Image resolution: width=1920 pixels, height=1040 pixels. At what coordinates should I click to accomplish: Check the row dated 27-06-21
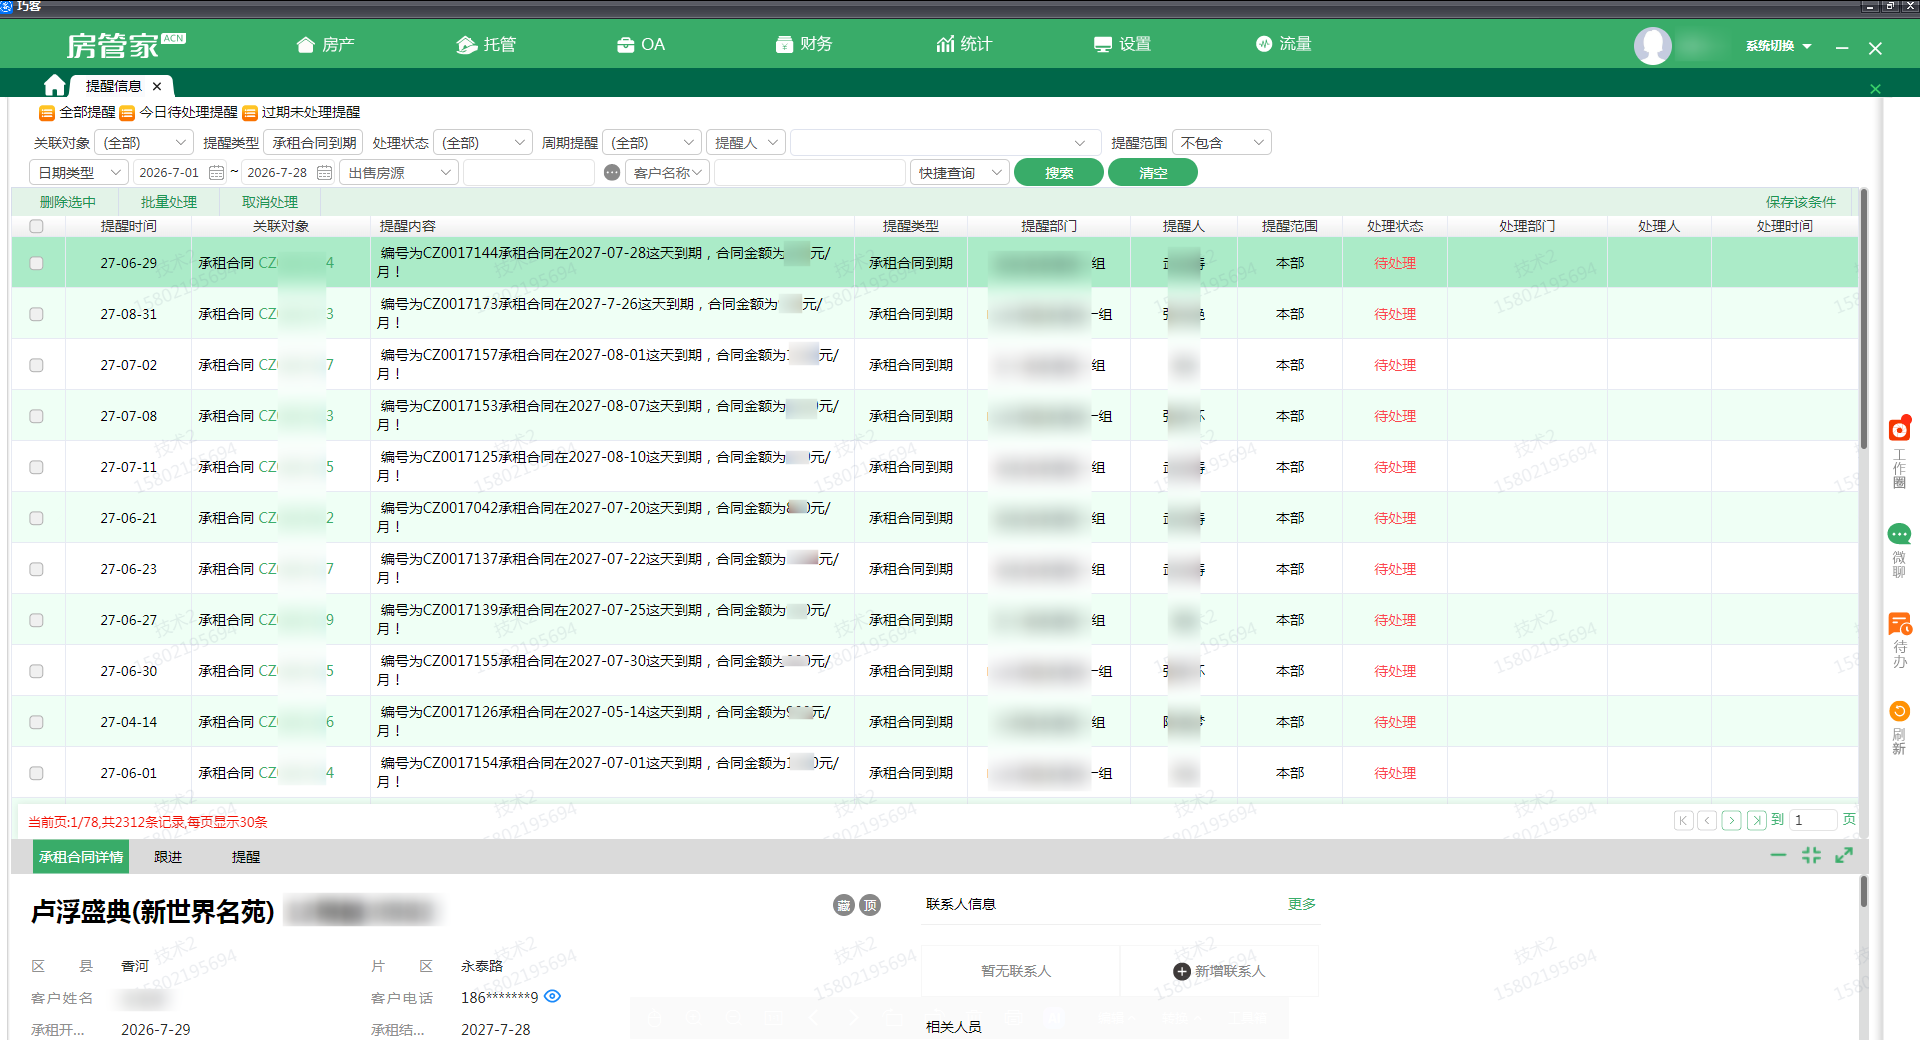pyautogui.click(x=37, y=518)
